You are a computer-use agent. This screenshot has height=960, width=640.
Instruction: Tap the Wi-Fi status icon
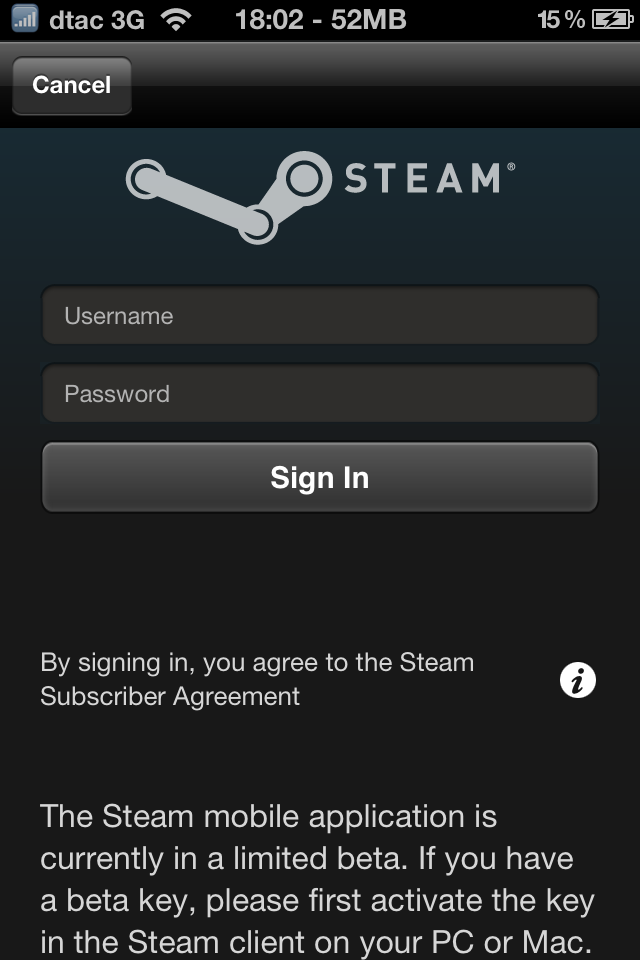click(176, 20)
